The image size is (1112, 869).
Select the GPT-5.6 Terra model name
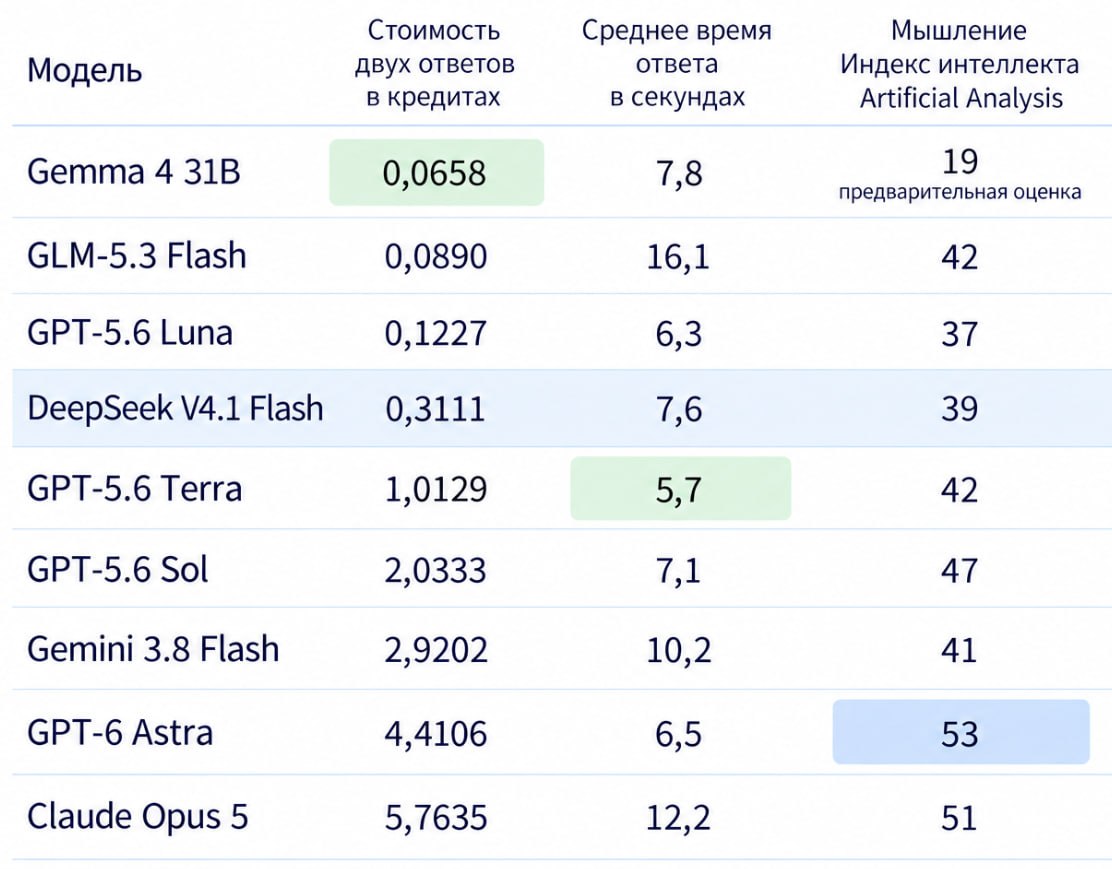(134, 489)
